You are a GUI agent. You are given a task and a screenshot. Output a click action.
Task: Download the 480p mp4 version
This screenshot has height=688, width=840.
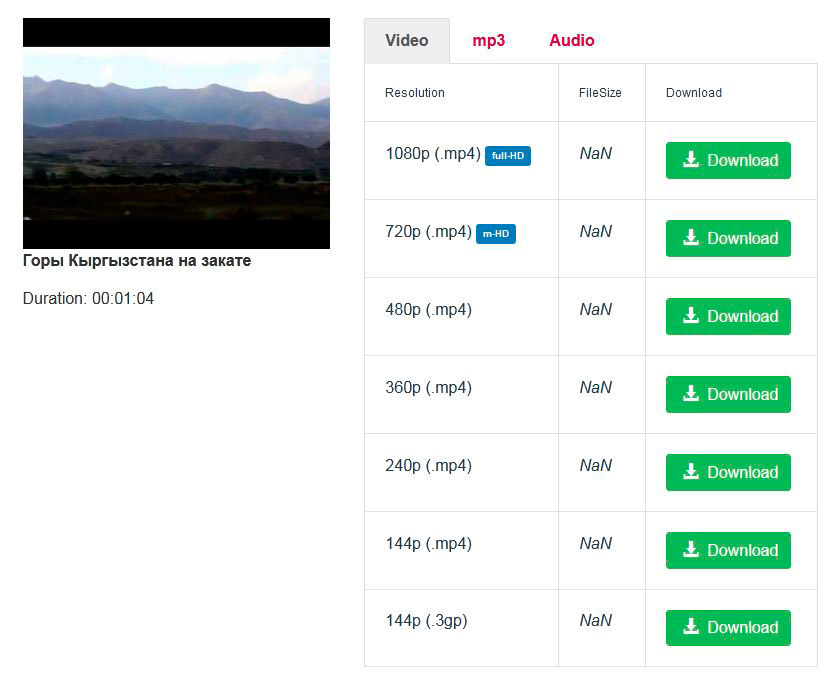(728, 316)
